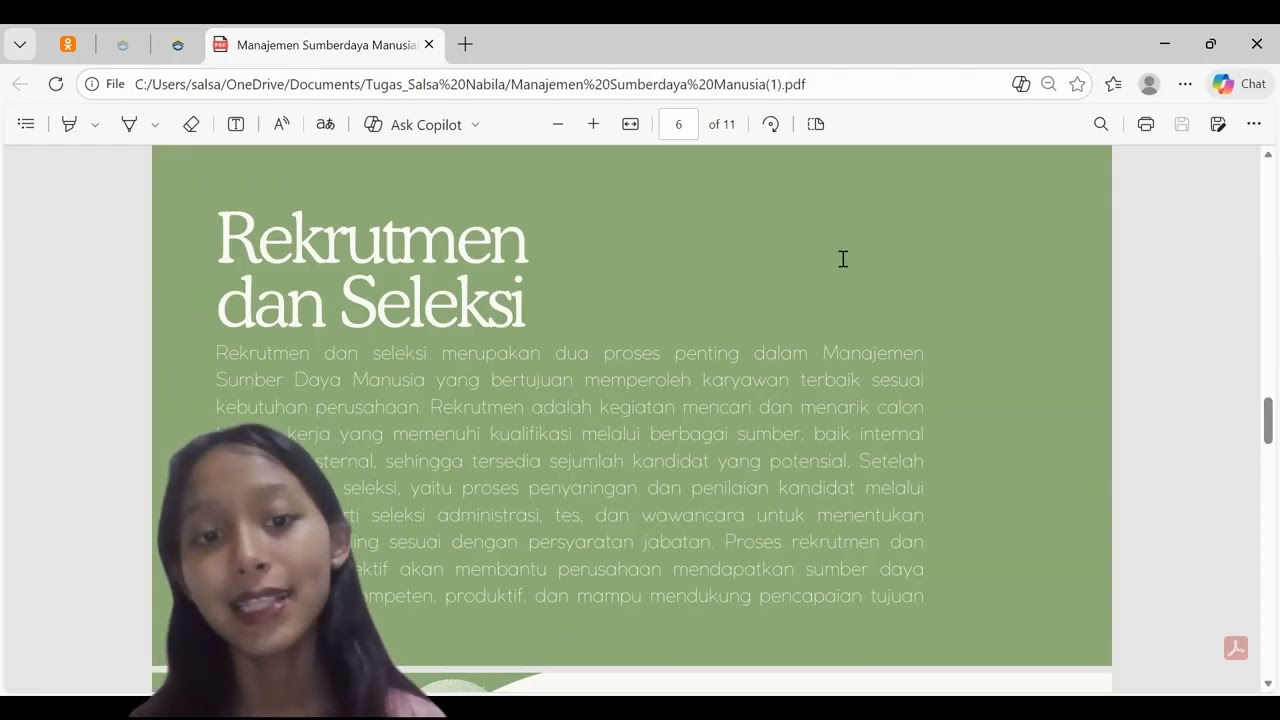Expand the Draw pen options dropdown
Image resolution: width=1280 pixels, height=720 pixels.
155,125
